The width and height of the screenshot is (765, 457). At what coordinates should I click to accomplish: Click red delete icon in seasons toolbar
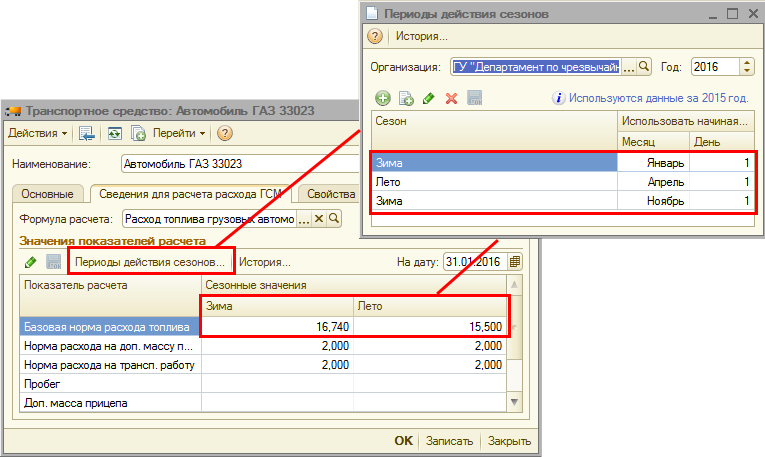[451, 98]
